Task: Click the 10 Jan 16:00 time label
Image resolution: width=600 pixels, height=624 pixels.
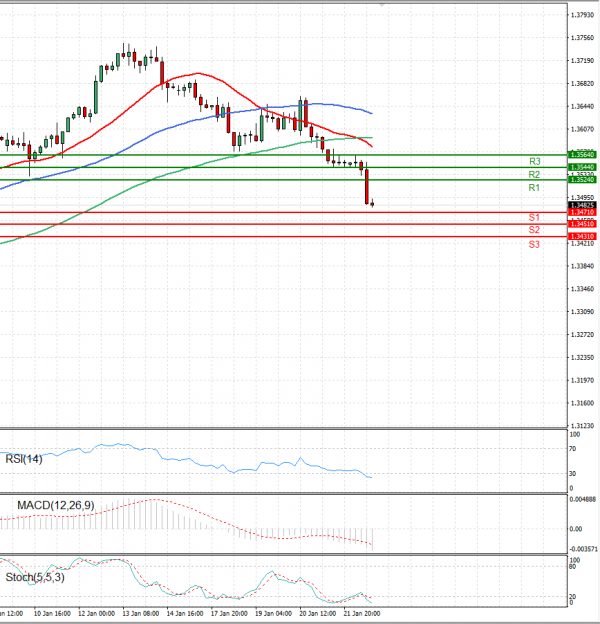Action: click(53, 613)
